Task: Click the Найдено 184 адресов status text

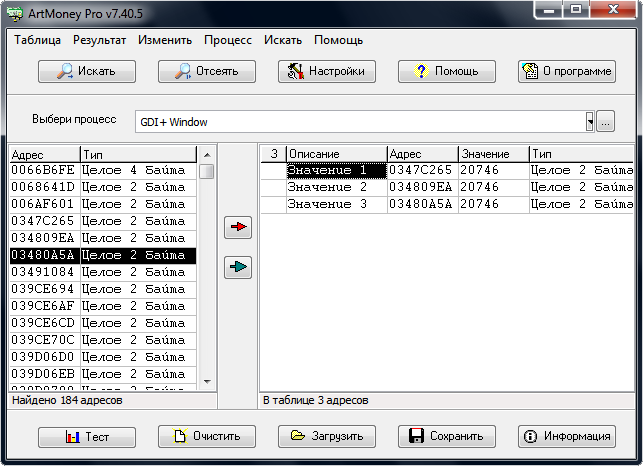Action: point(67,400)
